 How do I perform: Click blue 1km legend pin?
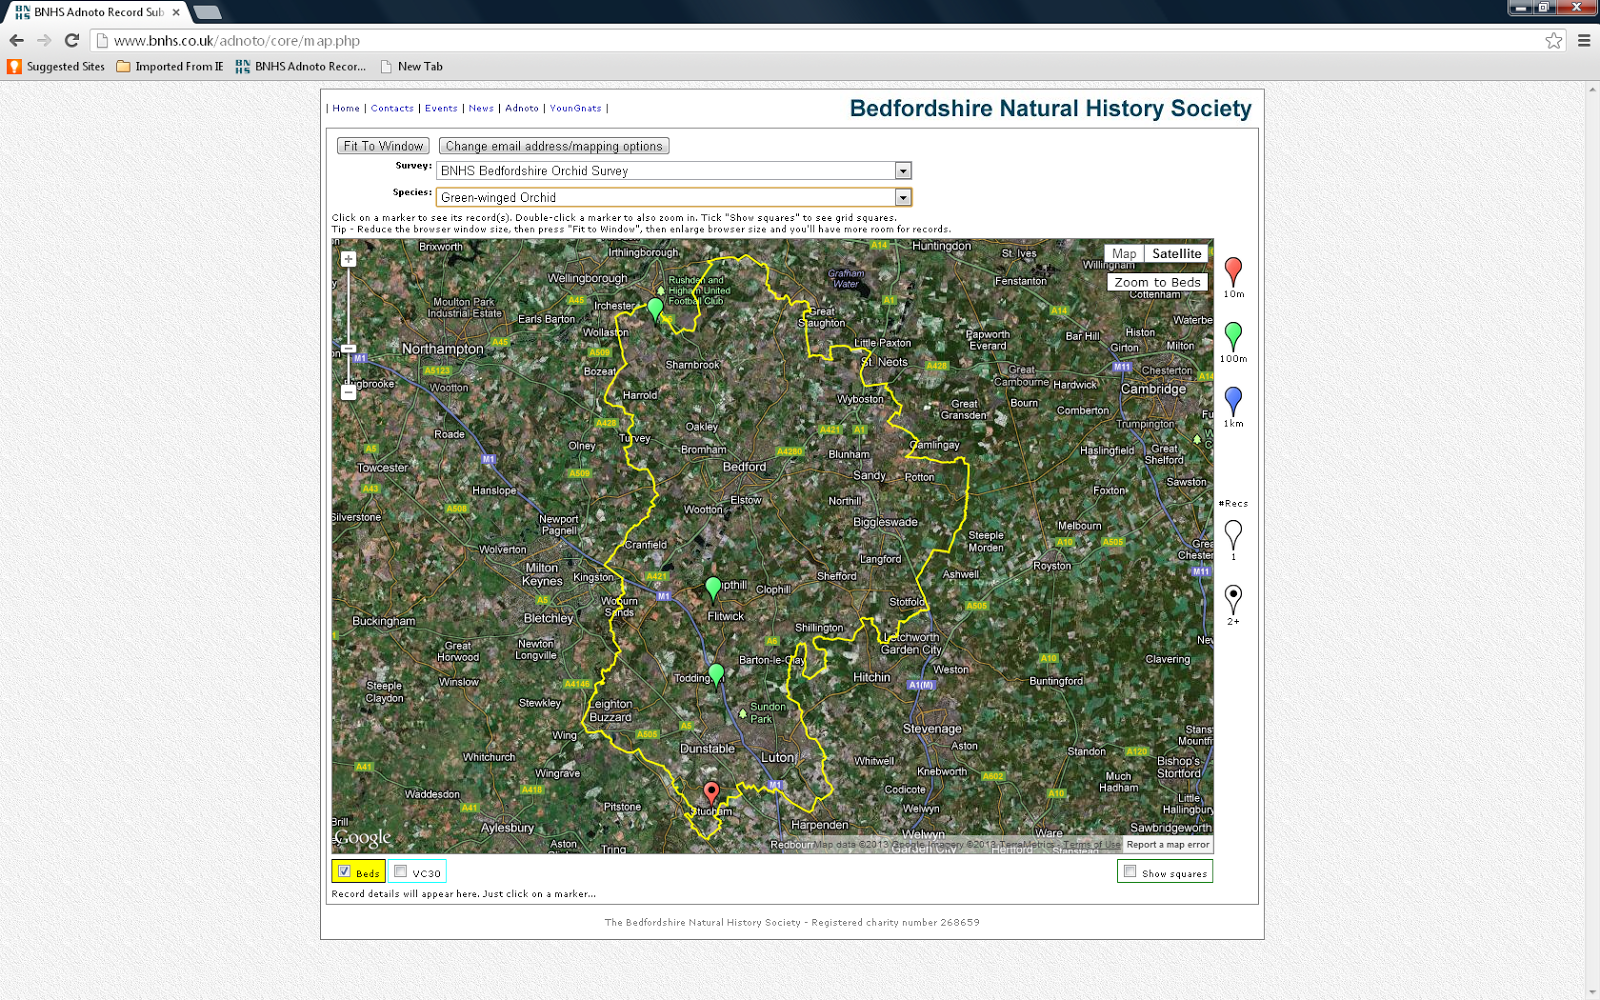(x=1233, y=401)
